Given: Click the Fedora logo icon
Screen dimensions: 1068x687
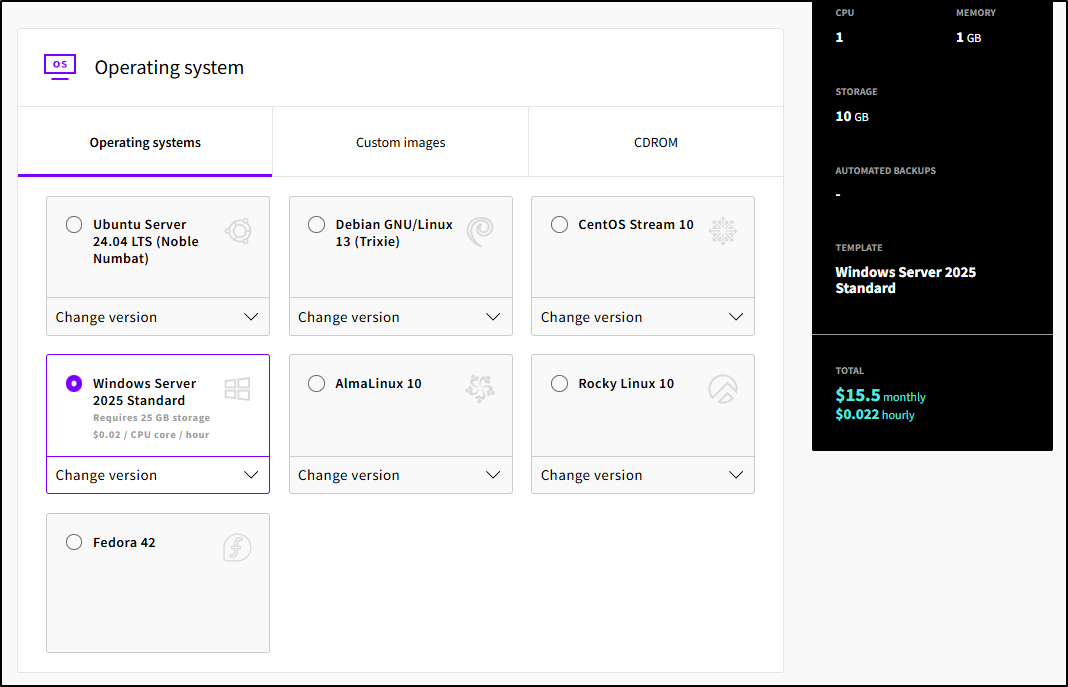Looking at the screenshot, I should (x=237, y=548).
